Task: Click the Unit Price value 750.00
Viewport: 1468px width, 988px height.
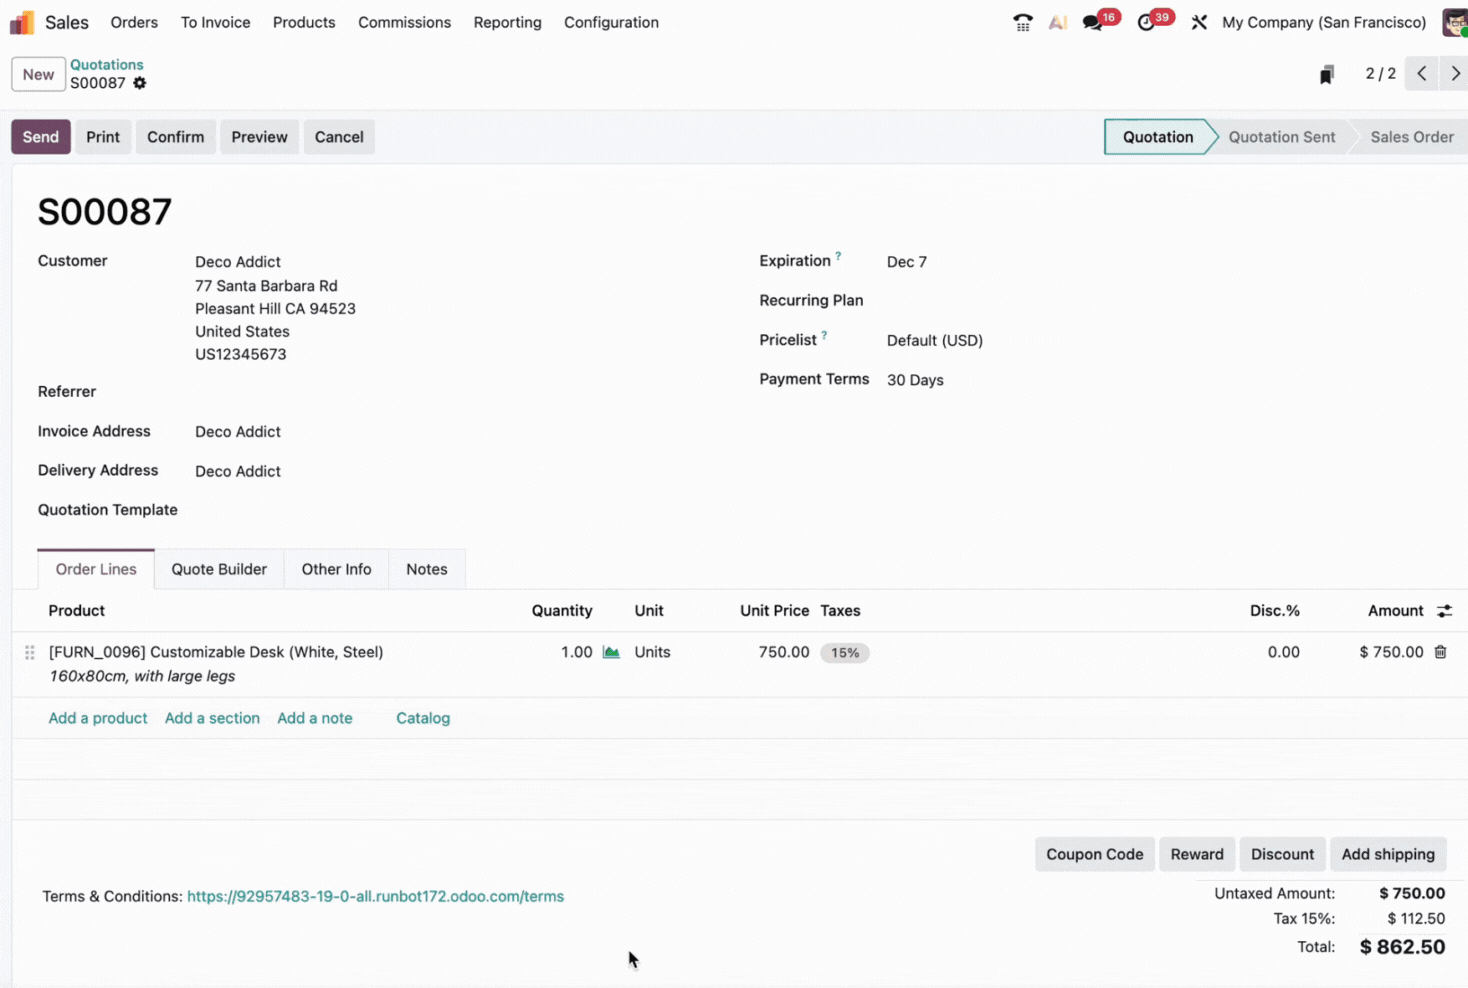Action: (x=783, y=652)
